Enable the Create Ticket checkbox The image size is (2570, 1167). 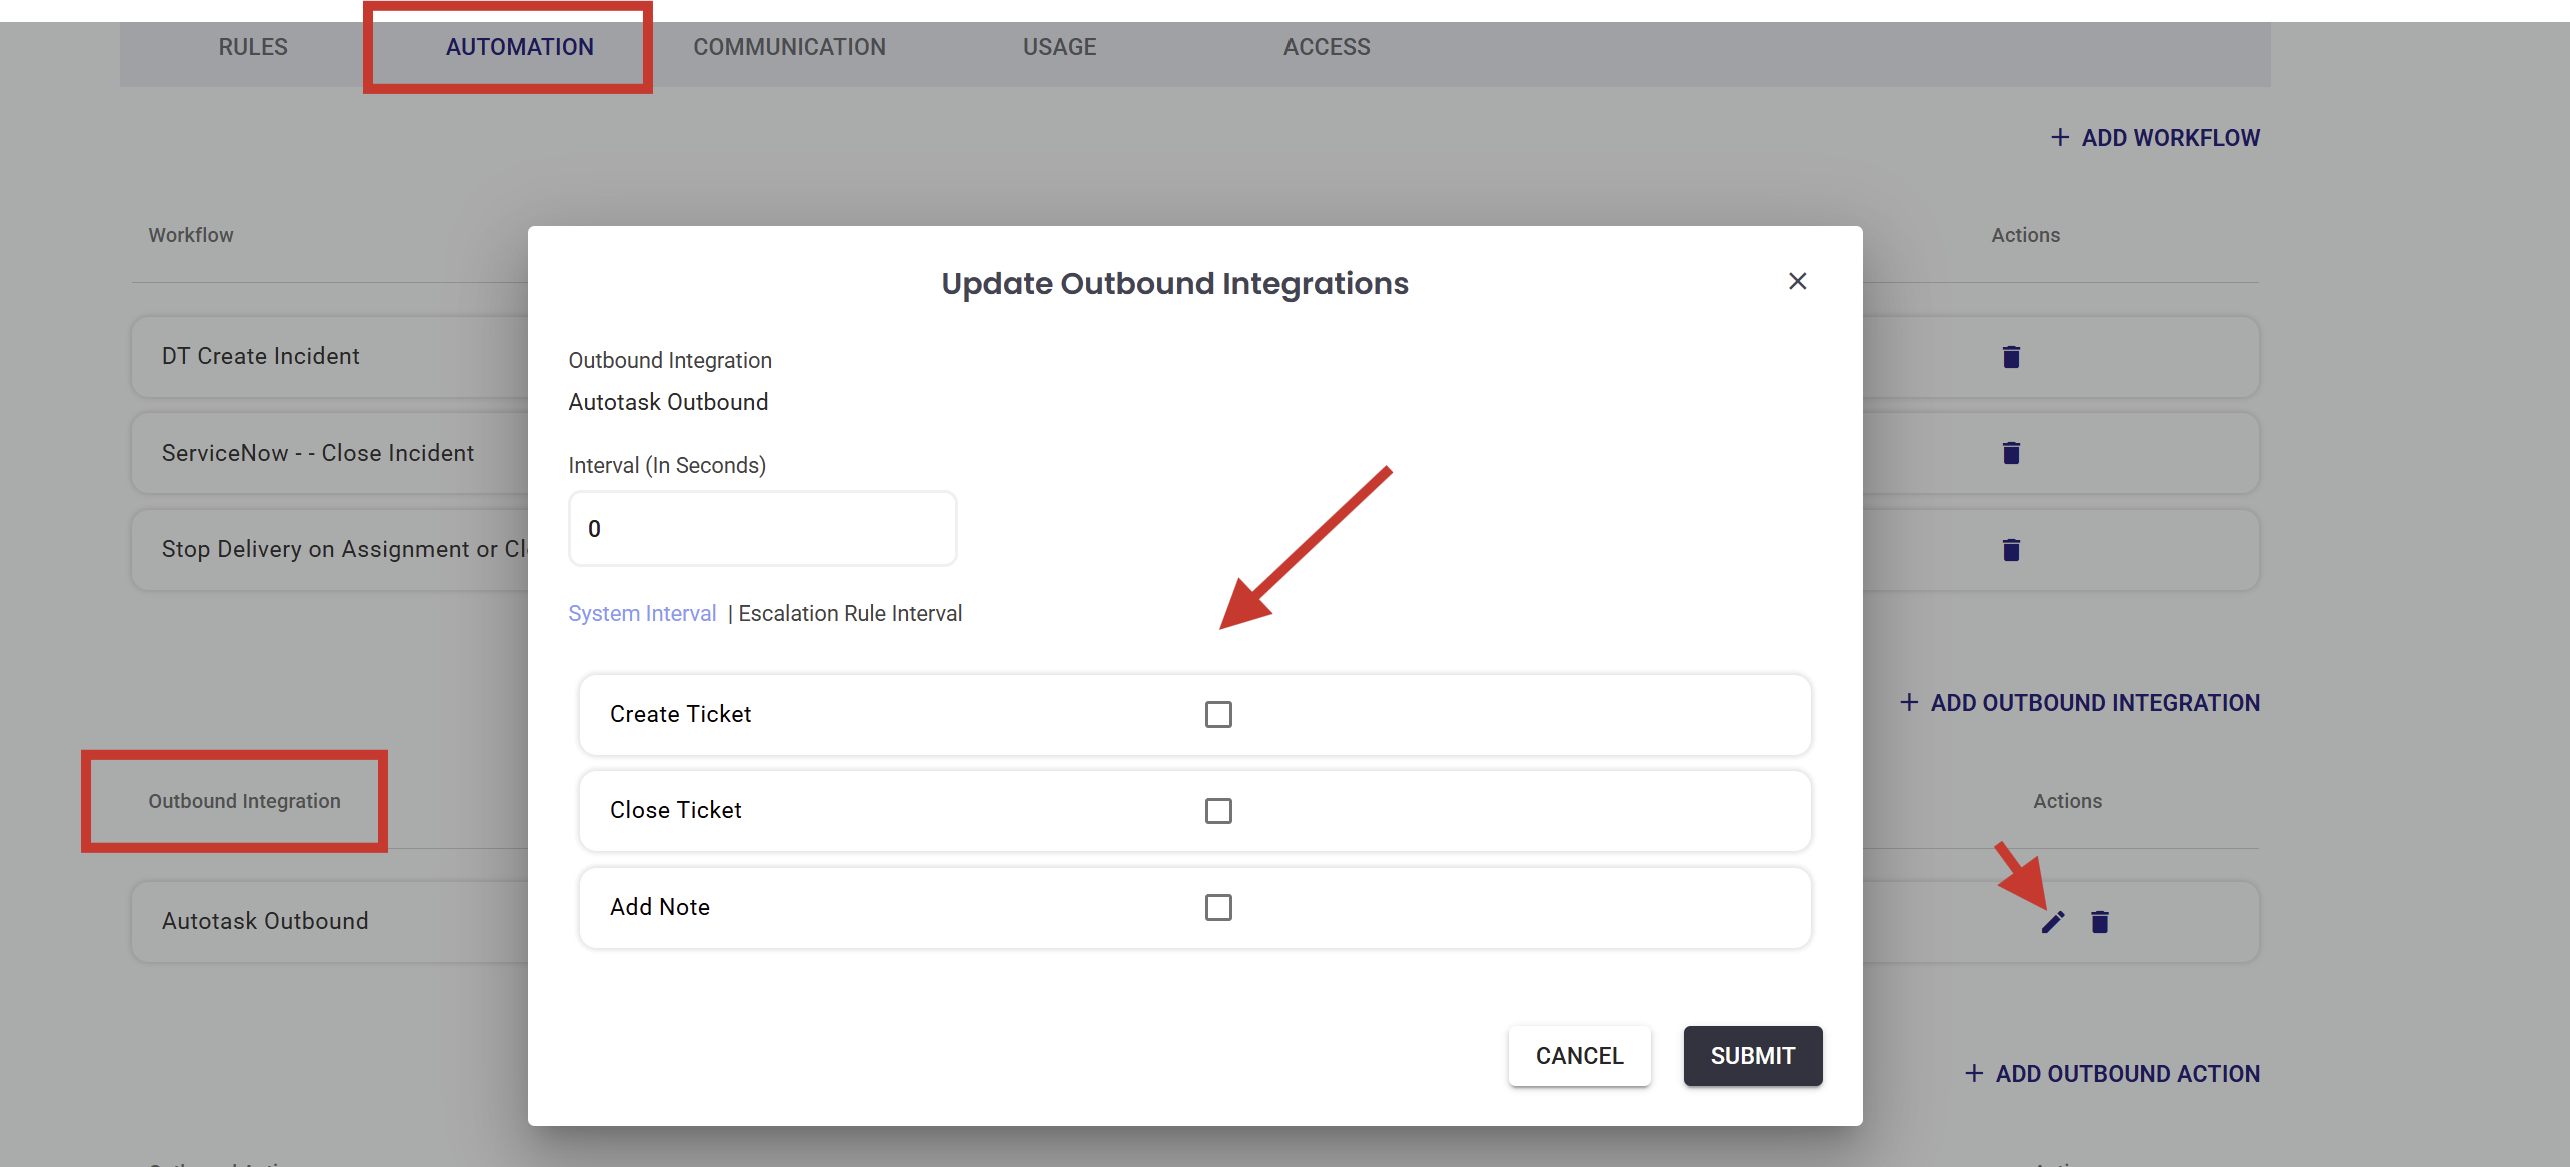[1217, 714]
